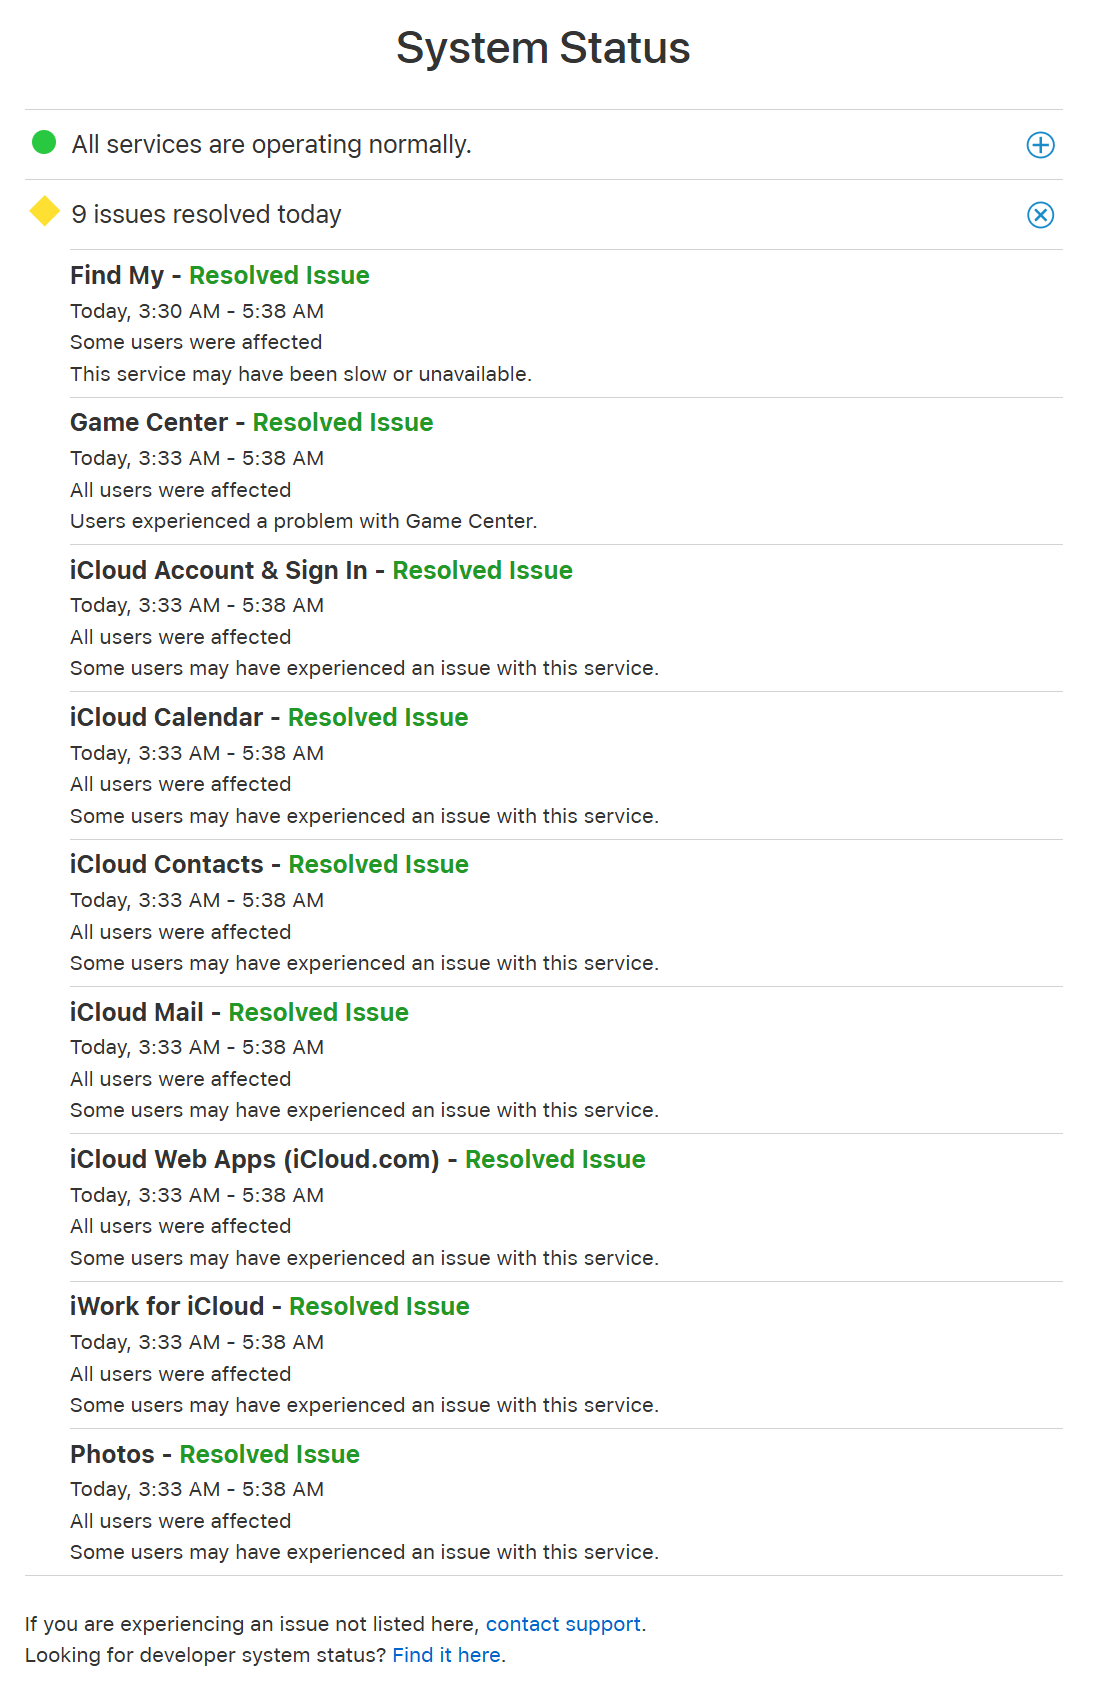Click 'Some users were affected' under Find My
The height and width of the screenshot is (1685, 1120).
(x=196, y=342)
